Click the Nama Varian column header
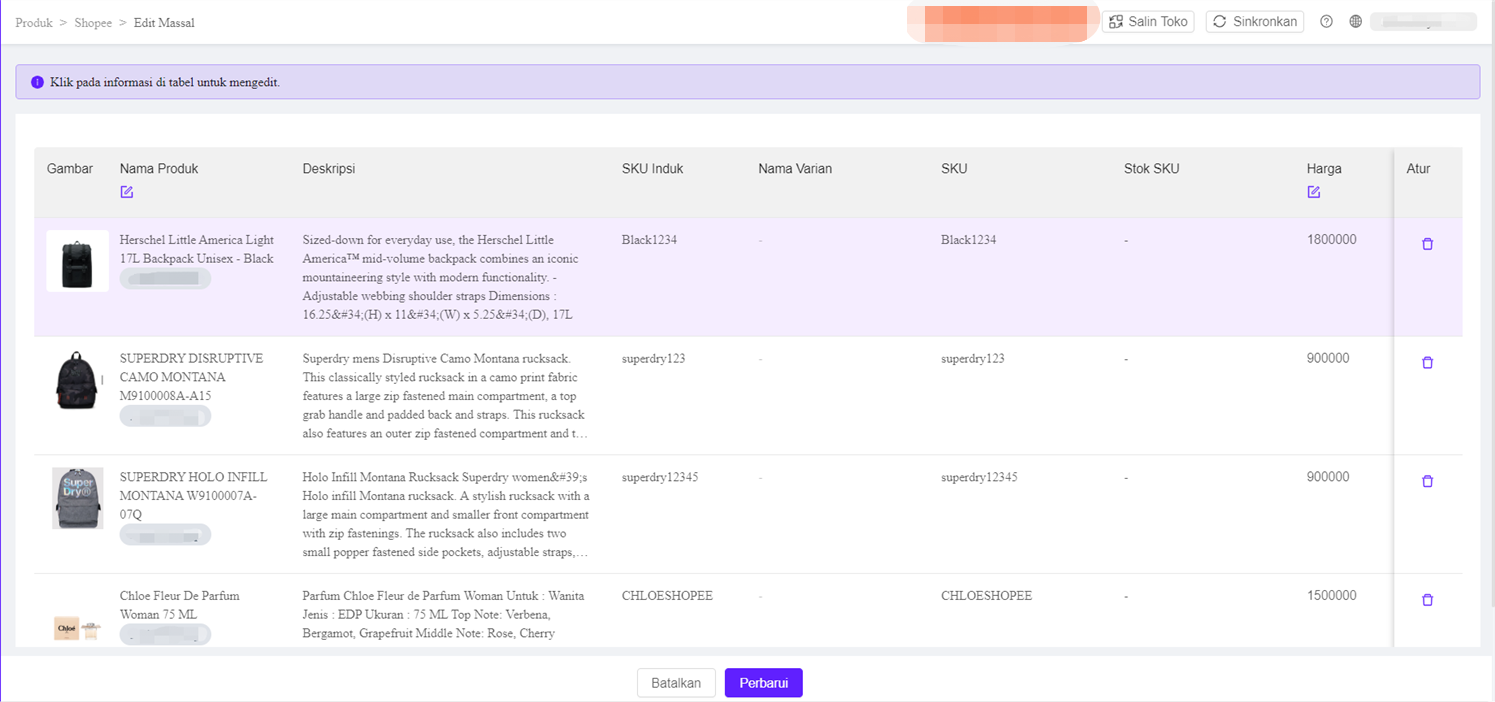 (x=795, y=168)
